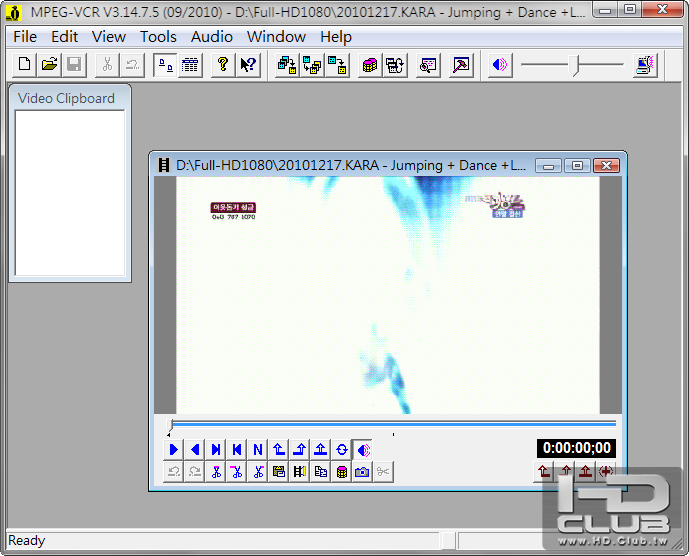Toggle the speaker audio icon in main toolbar
This screenshot has height=556, width=689.
500,65
